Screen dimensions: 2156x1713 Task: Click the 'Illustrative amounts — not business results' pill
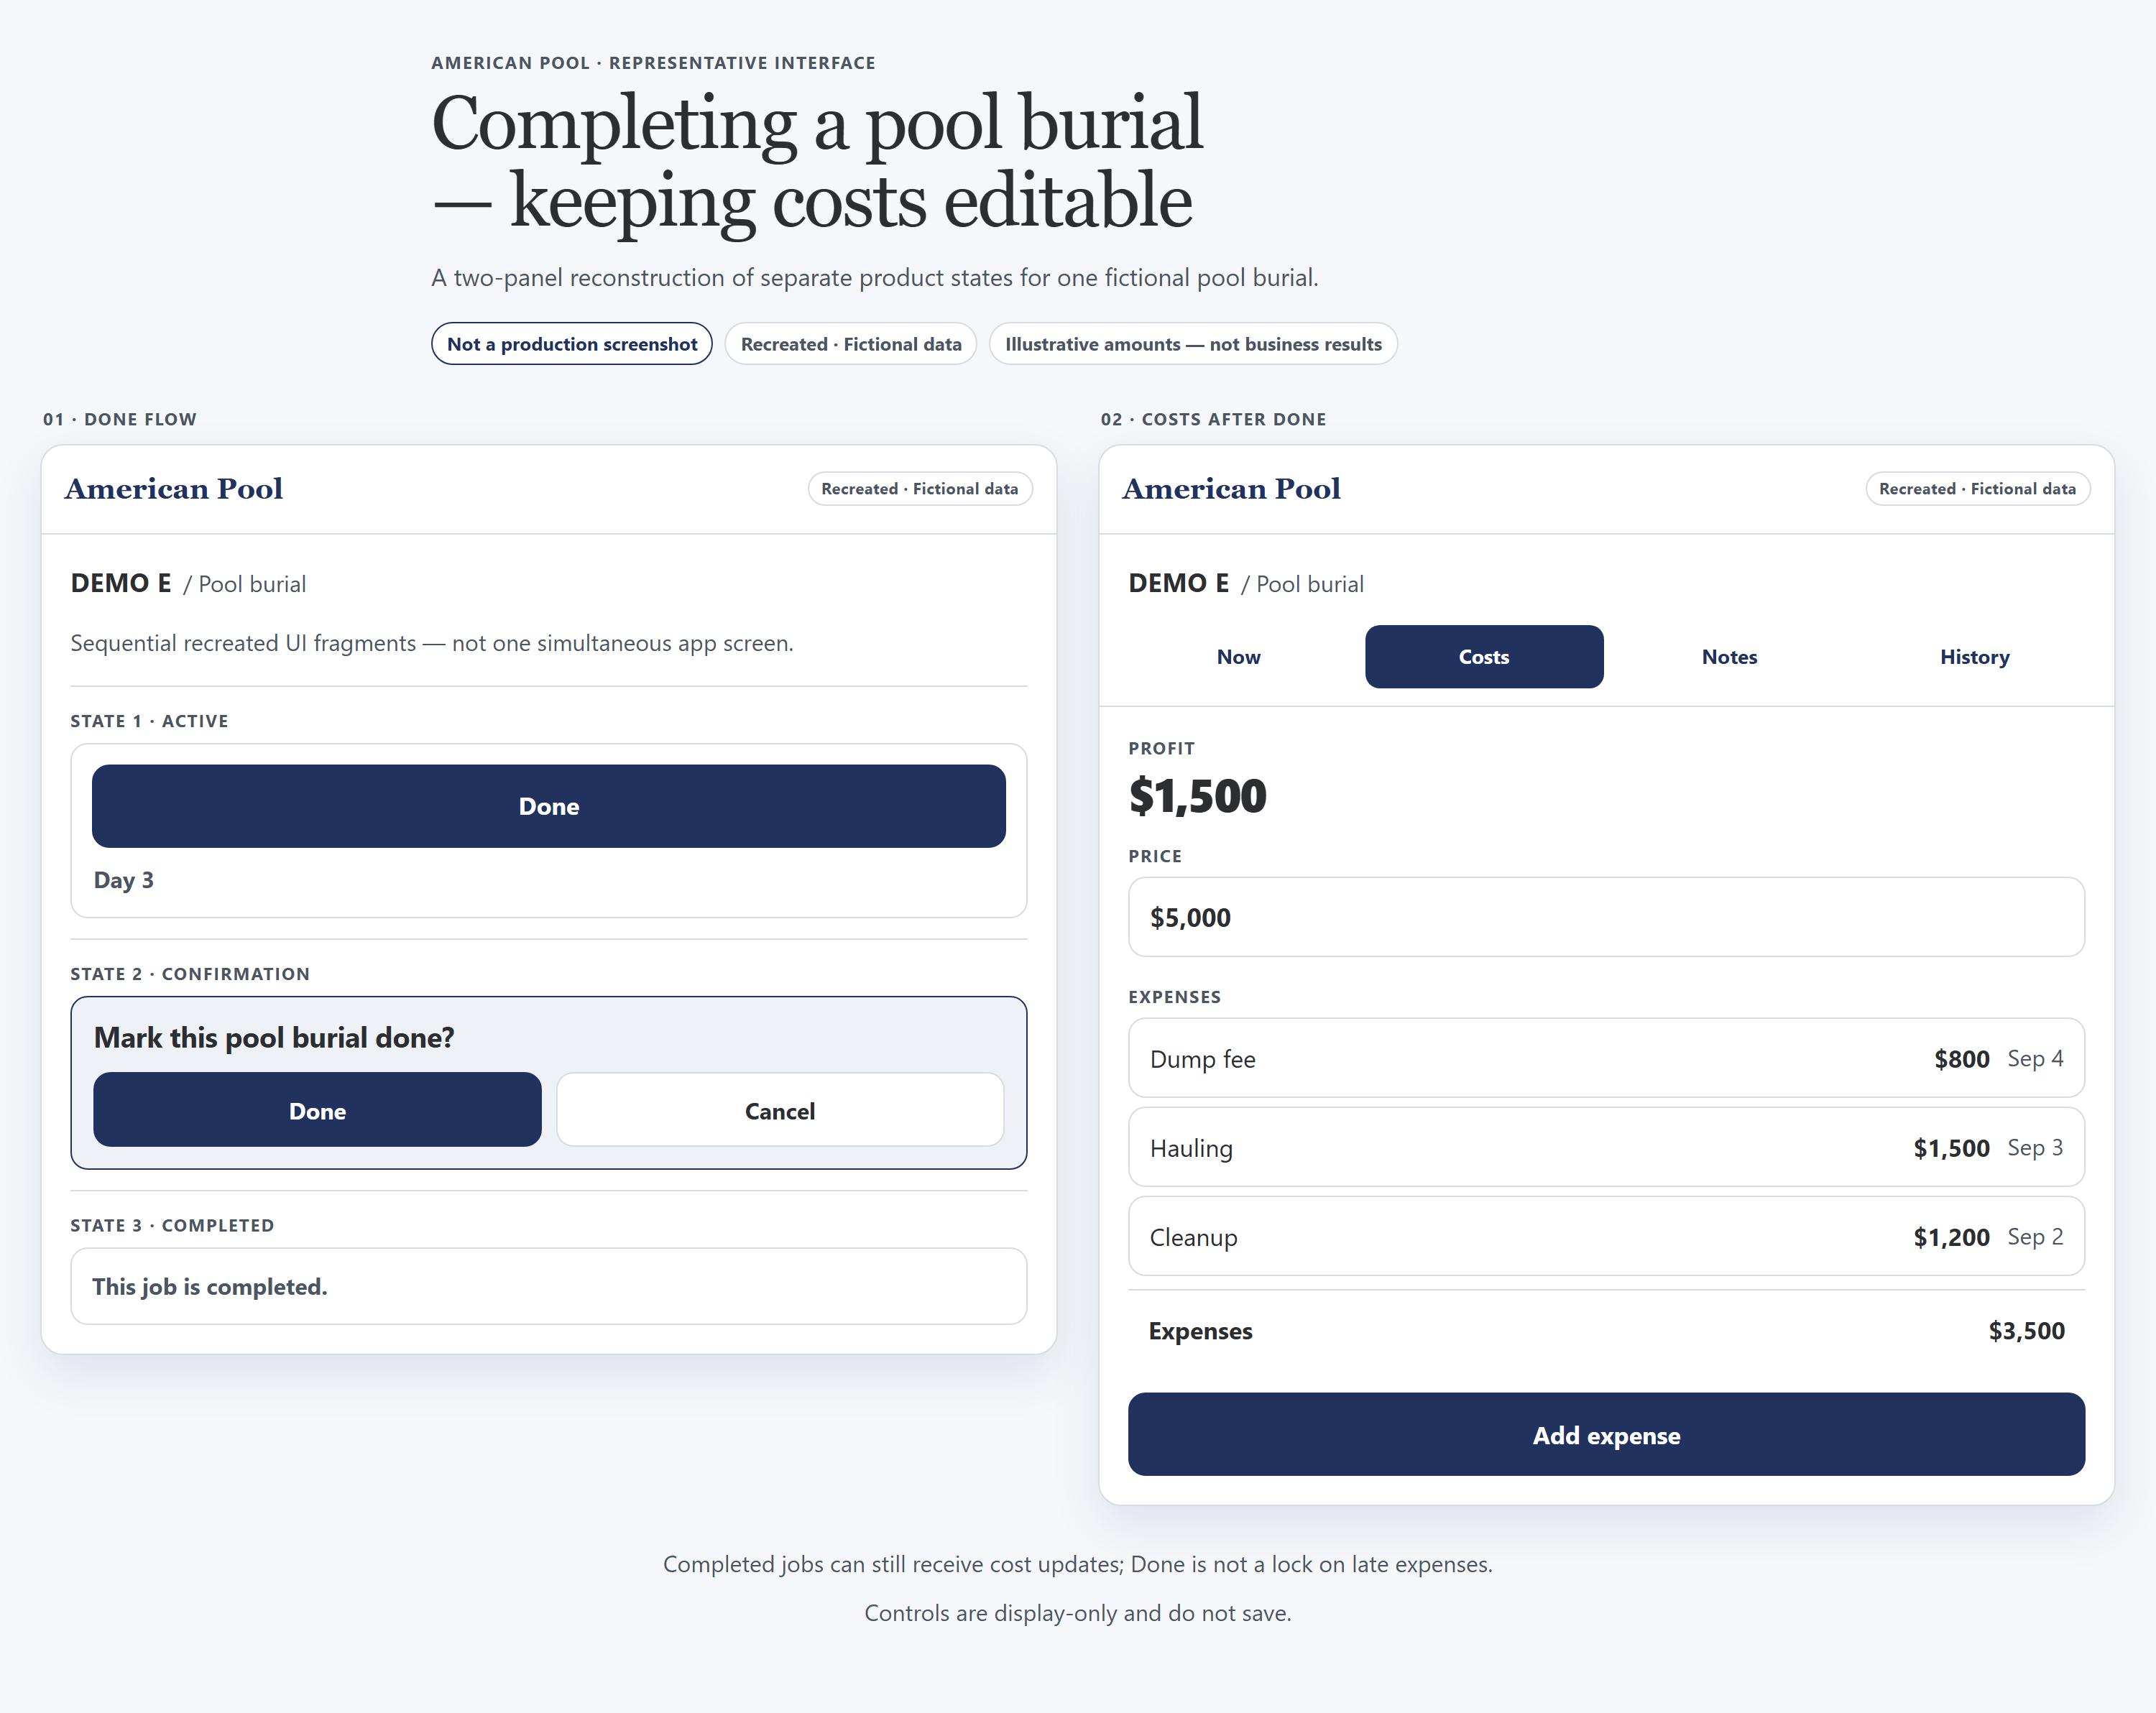(1193, 344)
